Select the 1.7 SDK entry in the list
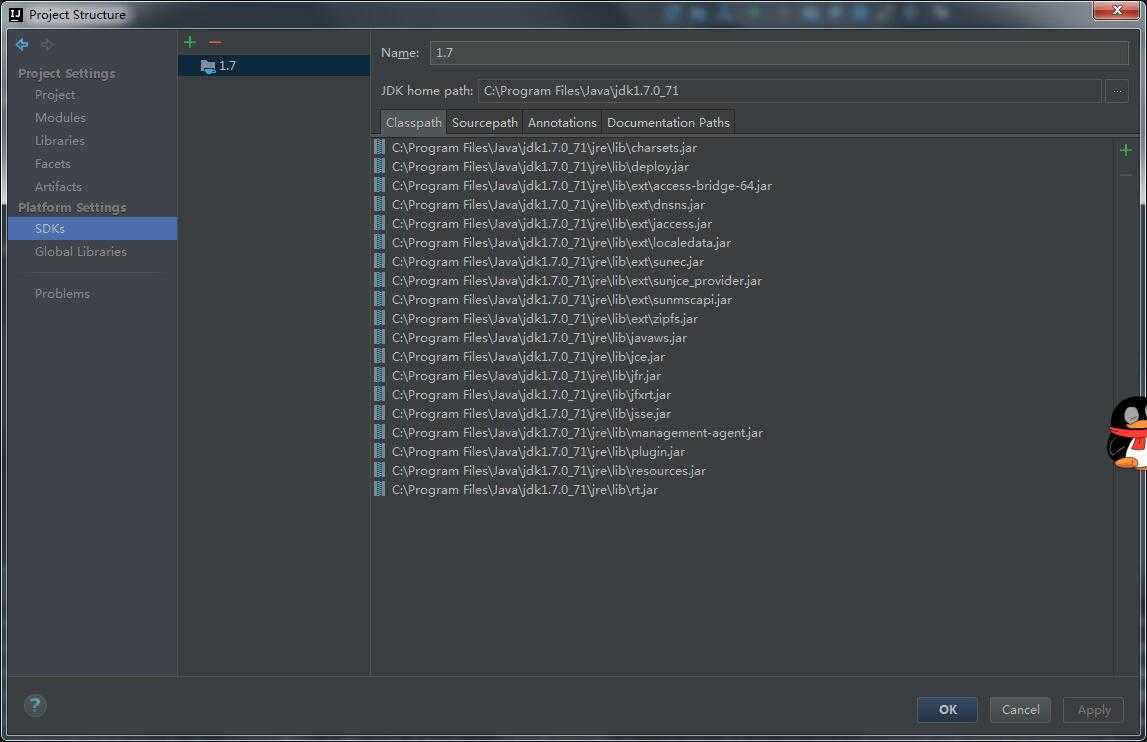 point(274,66)
